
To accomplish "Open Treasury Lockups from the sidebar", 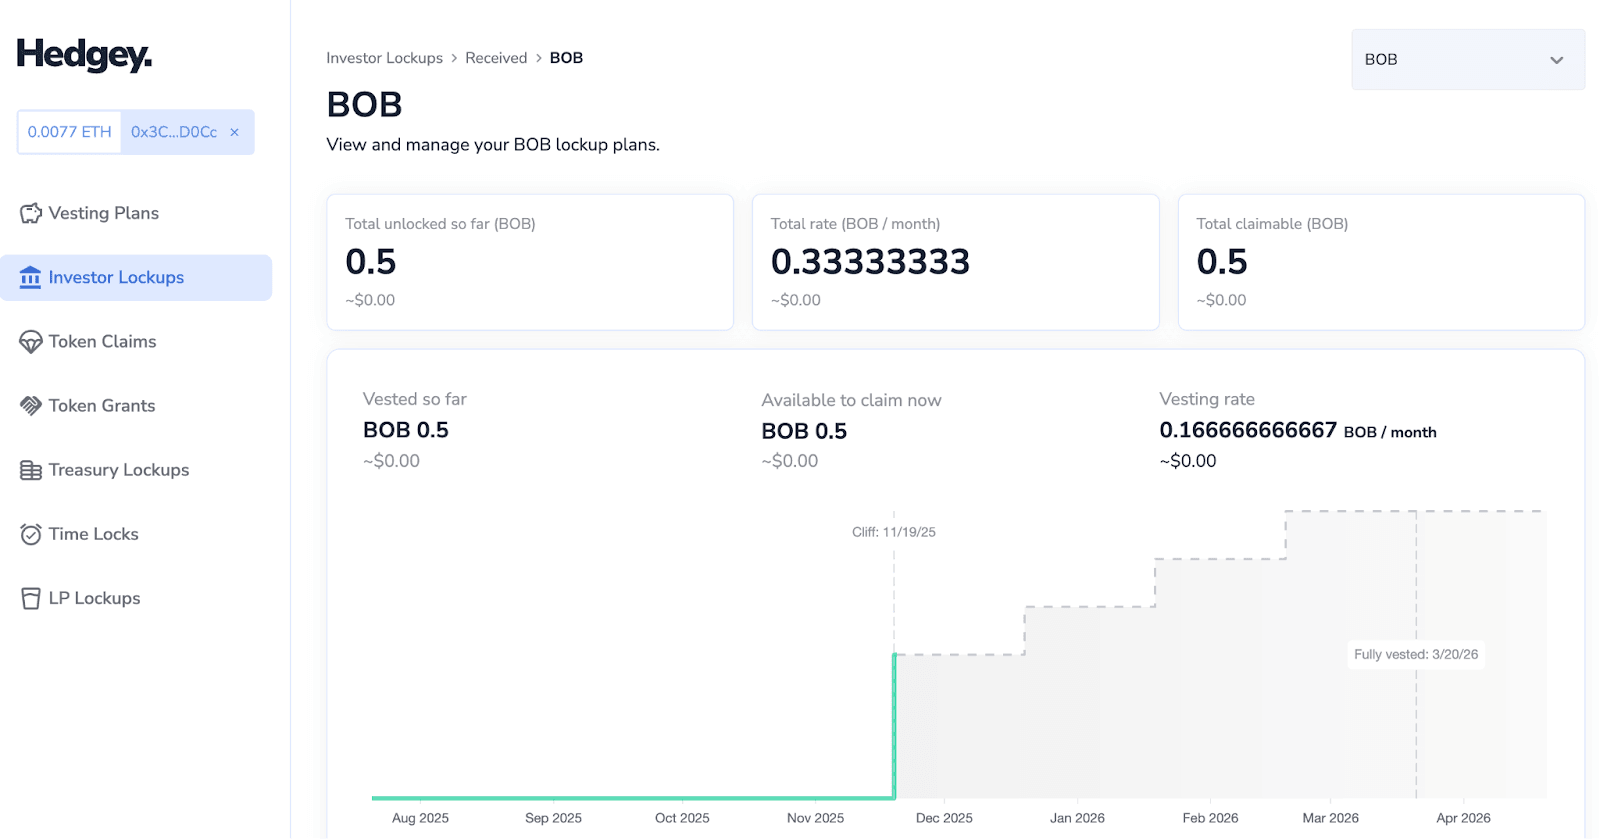I will tap(118, 470).
